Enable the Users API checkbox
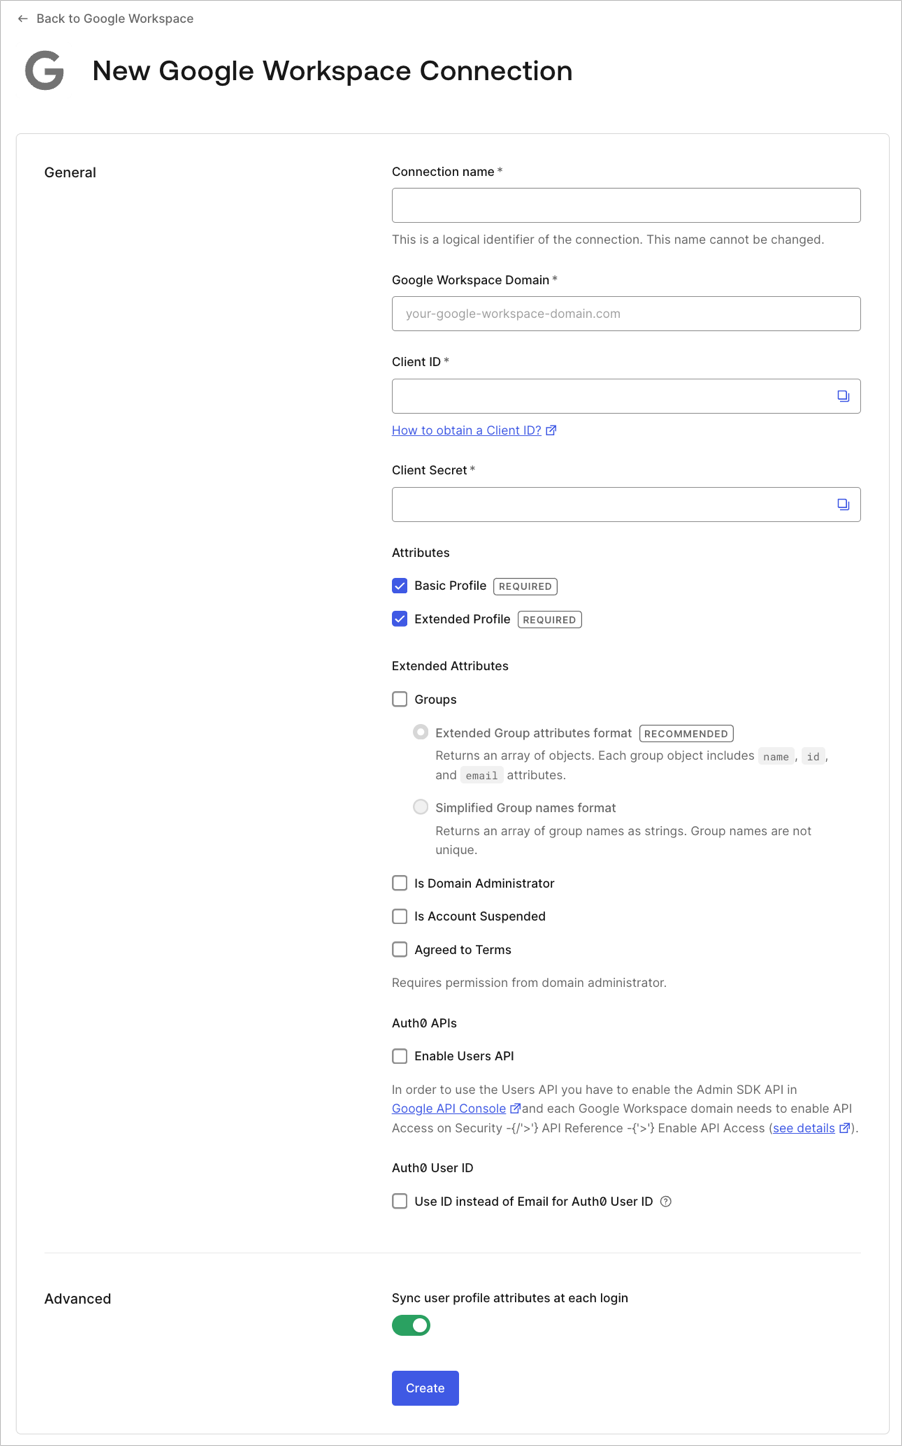Screen dimensions: 902x1446 (x=399, y=1056)
